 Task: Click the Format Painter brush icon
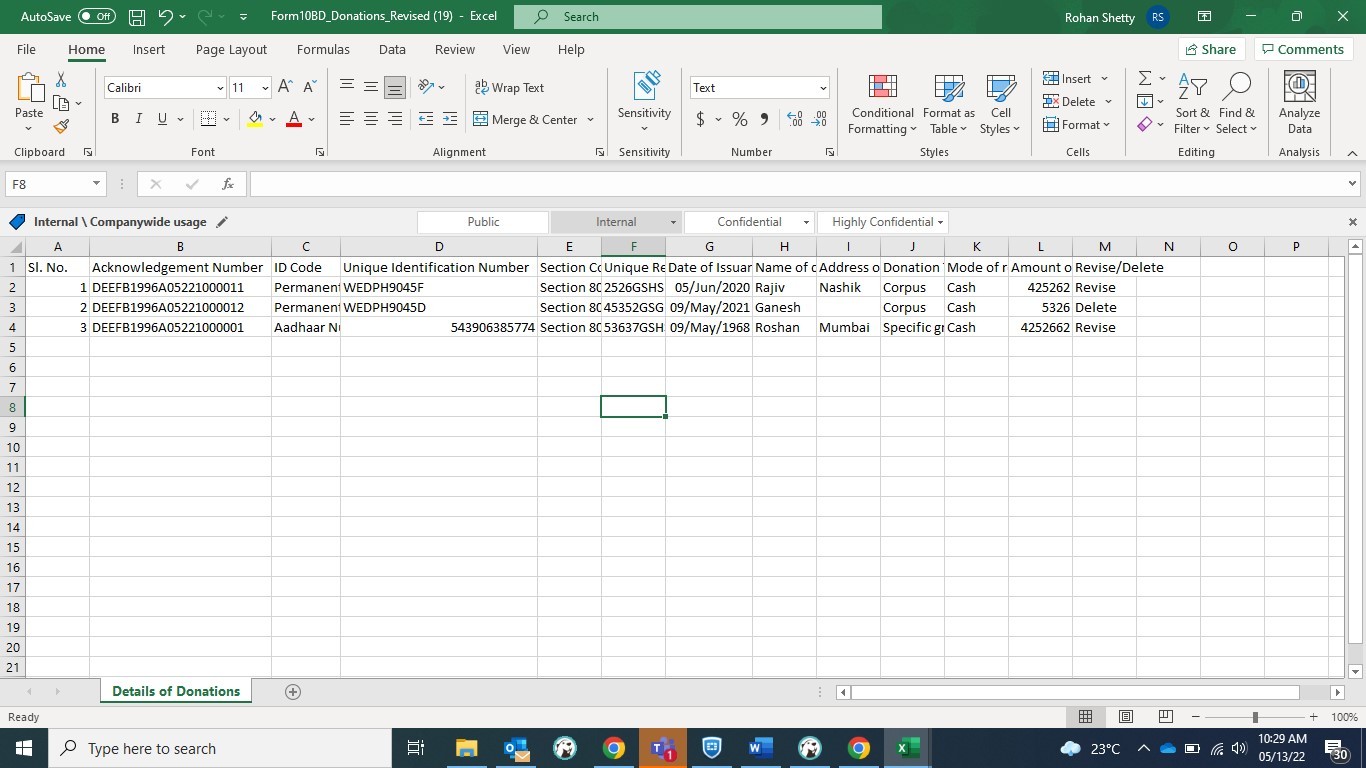(x=61, y=126)
